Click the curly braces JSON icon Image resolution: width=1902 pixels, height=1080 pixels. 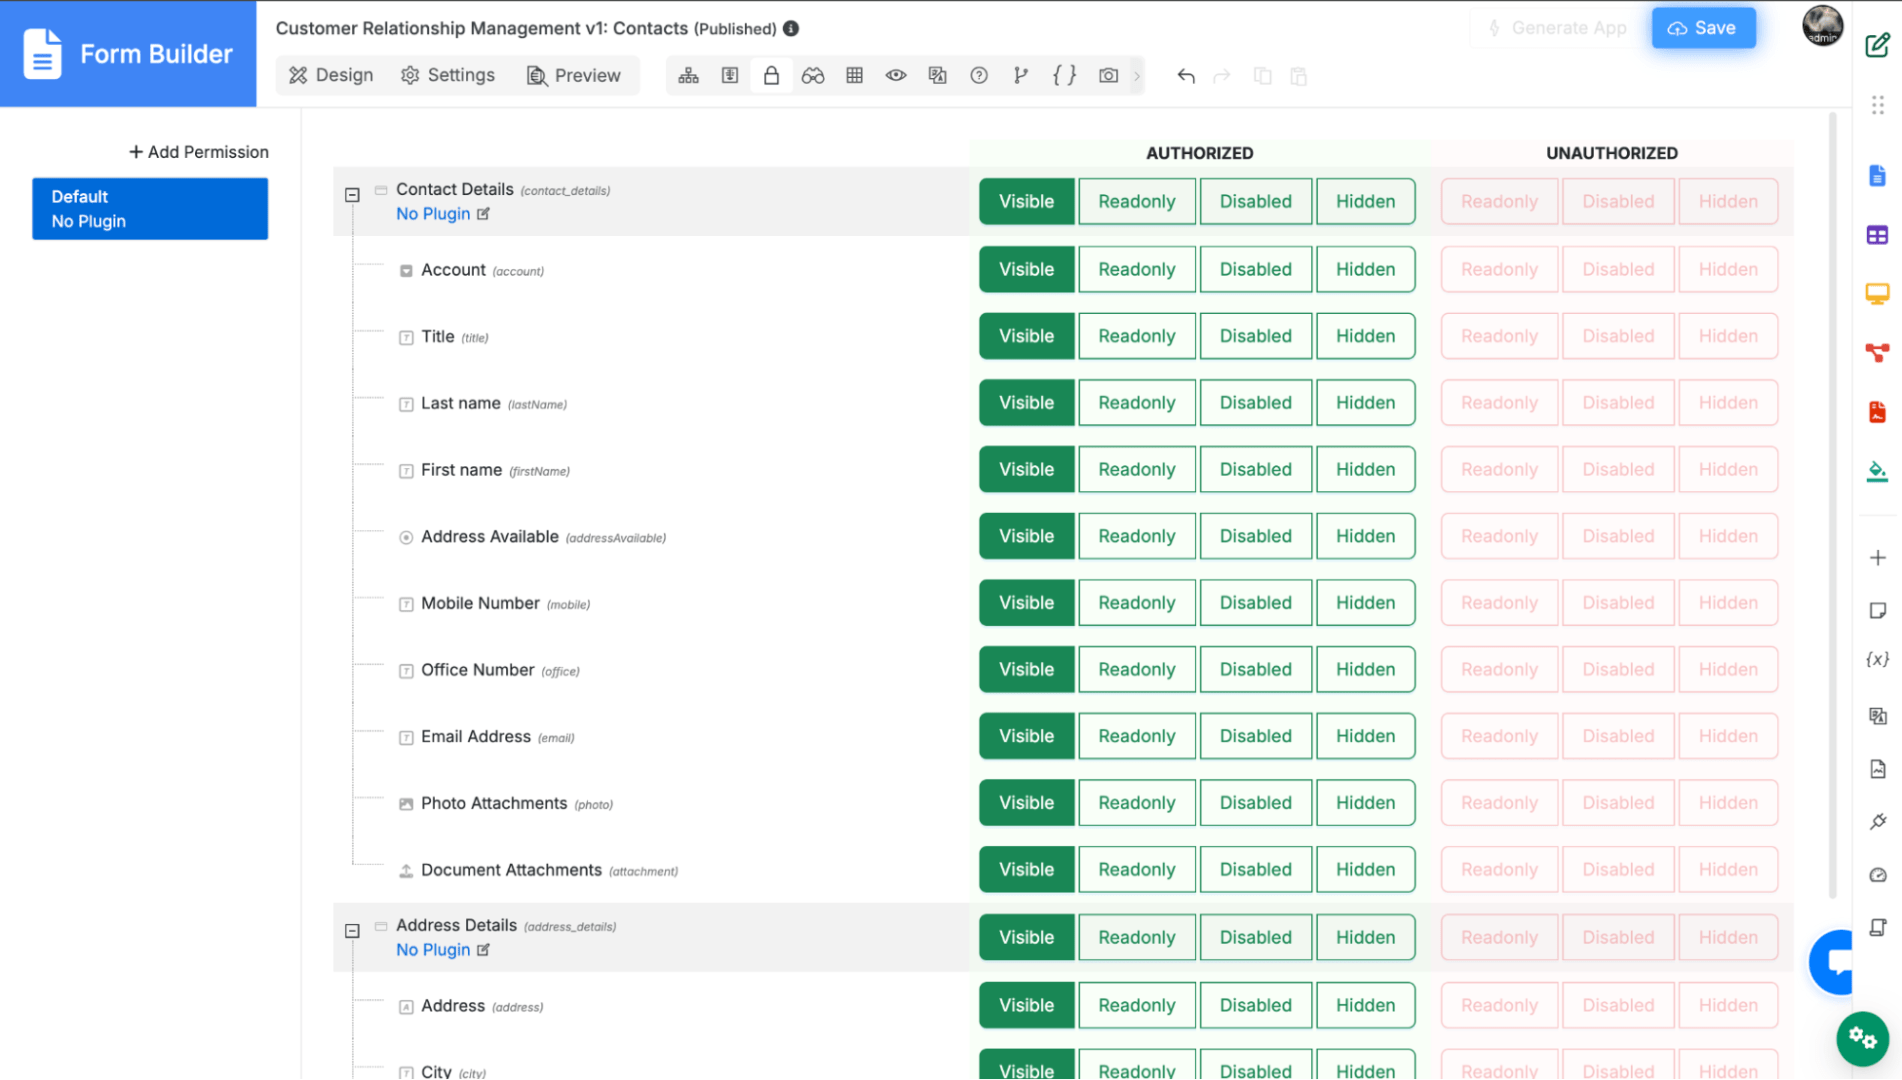(1064, 76)
